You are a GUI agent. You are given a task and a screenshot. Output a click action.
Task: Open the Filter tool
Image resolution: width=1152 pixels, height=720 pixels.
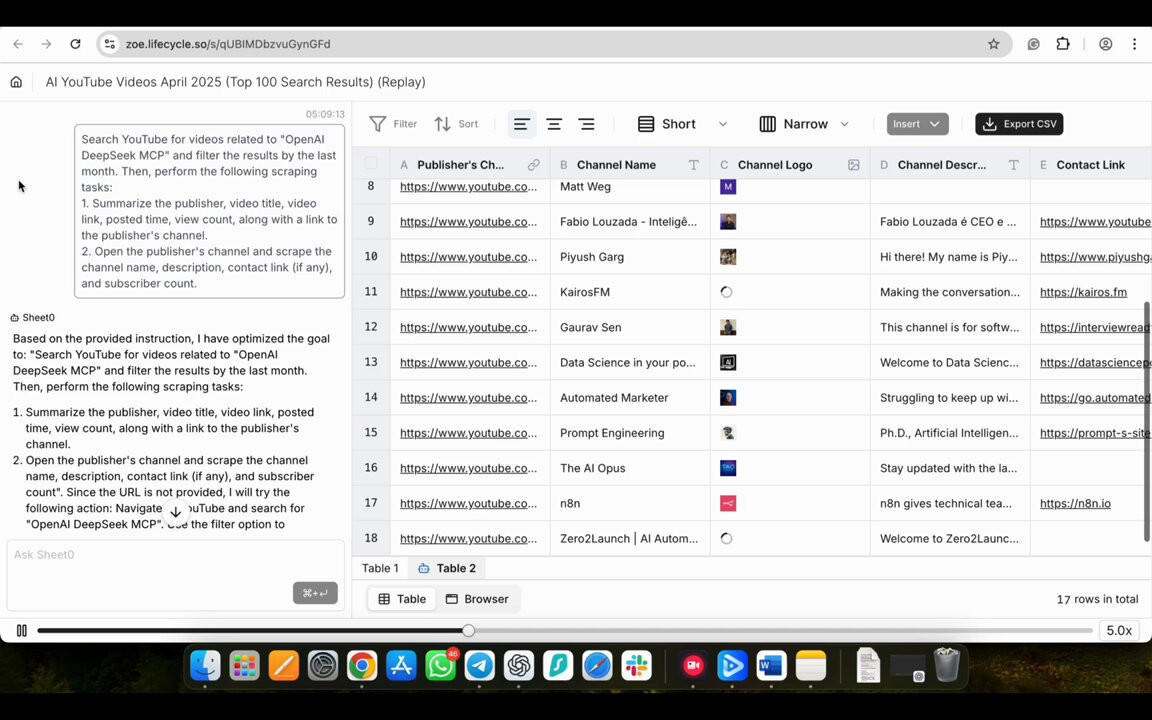pos(393,124)
